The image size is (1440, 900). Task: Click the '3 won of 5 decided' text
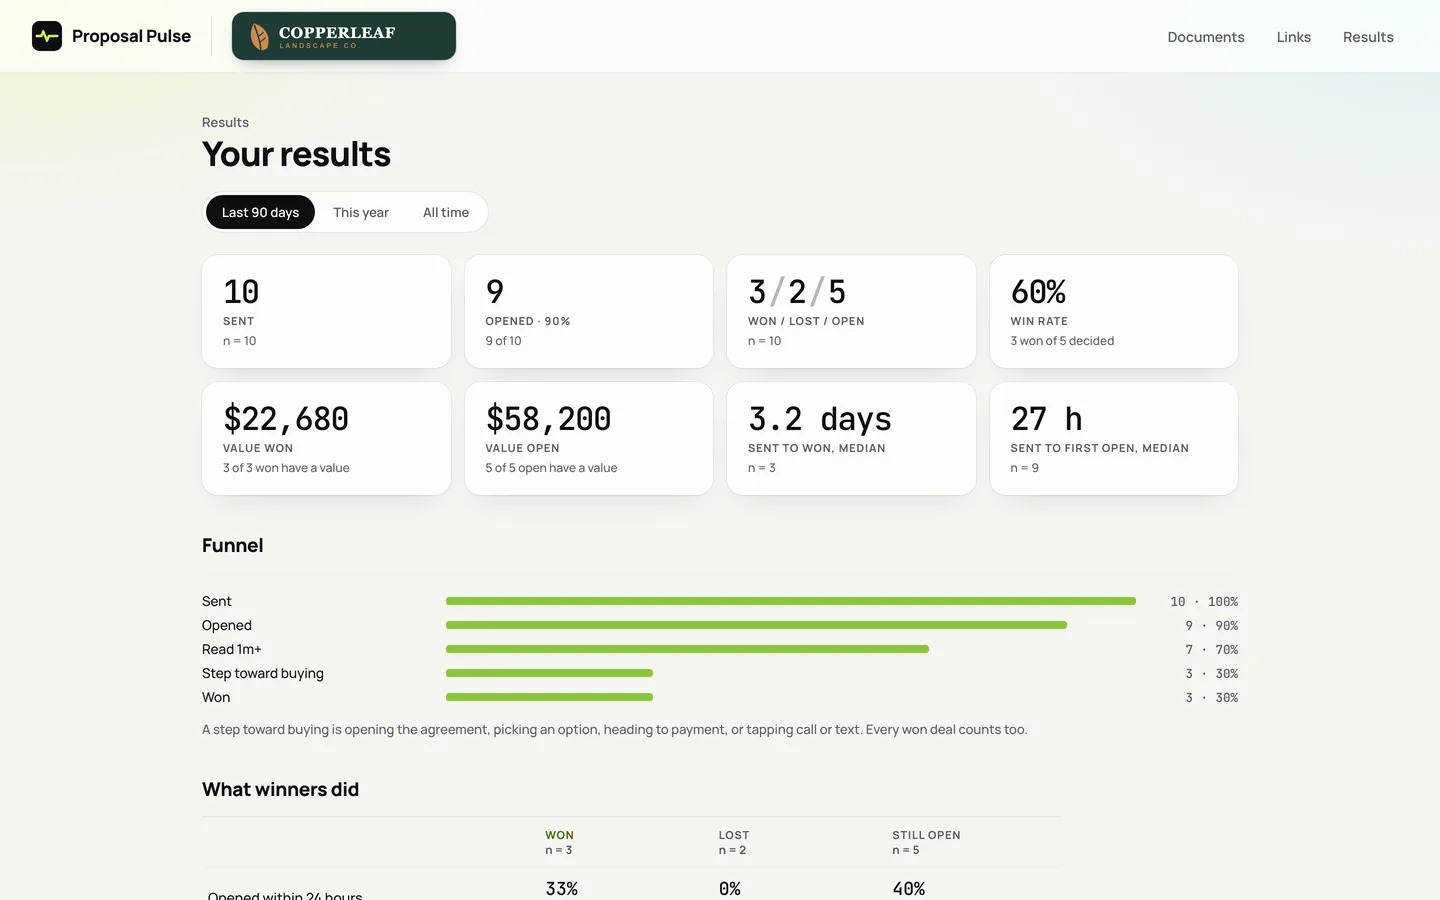tap(1062, 341)
